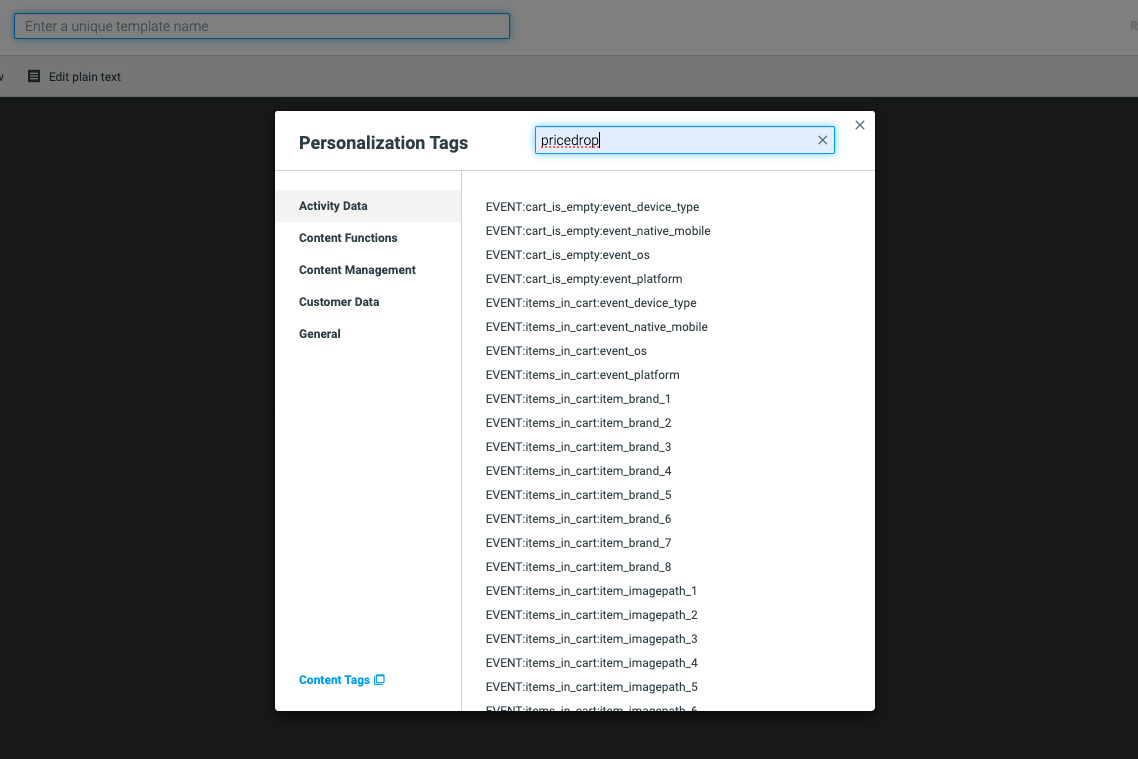1138x759 pixels.
Task: Select EVENT:items_in_cart:event_device_type tag
Action: (591, 303)
